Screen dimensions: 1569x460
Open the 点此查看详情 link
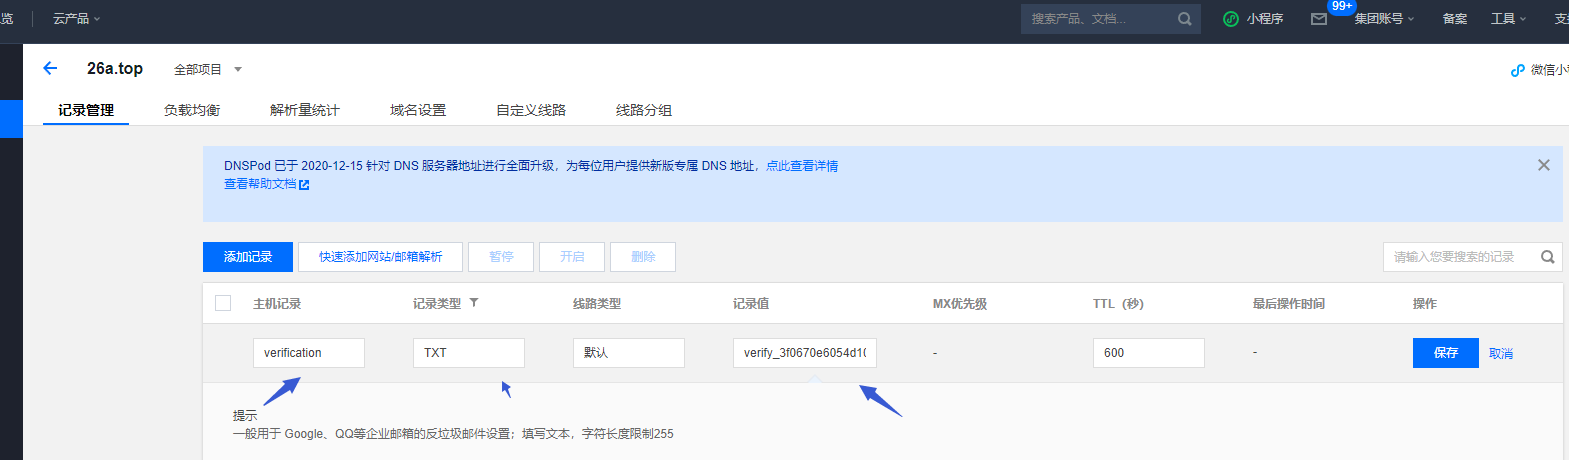tap(802, 166)
